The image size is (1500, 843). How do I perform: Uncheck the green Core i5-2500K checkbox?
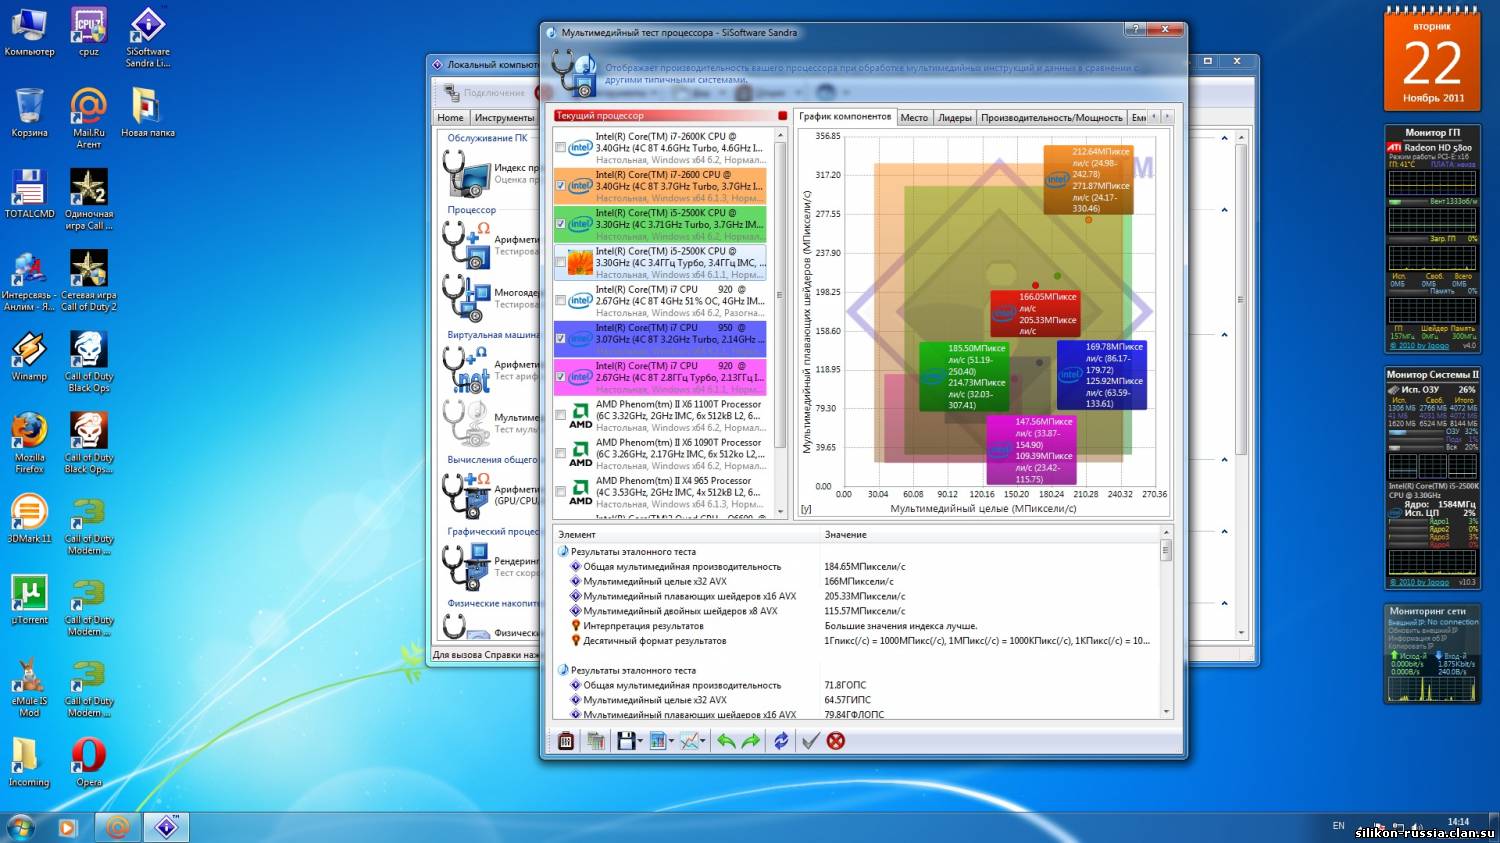click(560, 224)
